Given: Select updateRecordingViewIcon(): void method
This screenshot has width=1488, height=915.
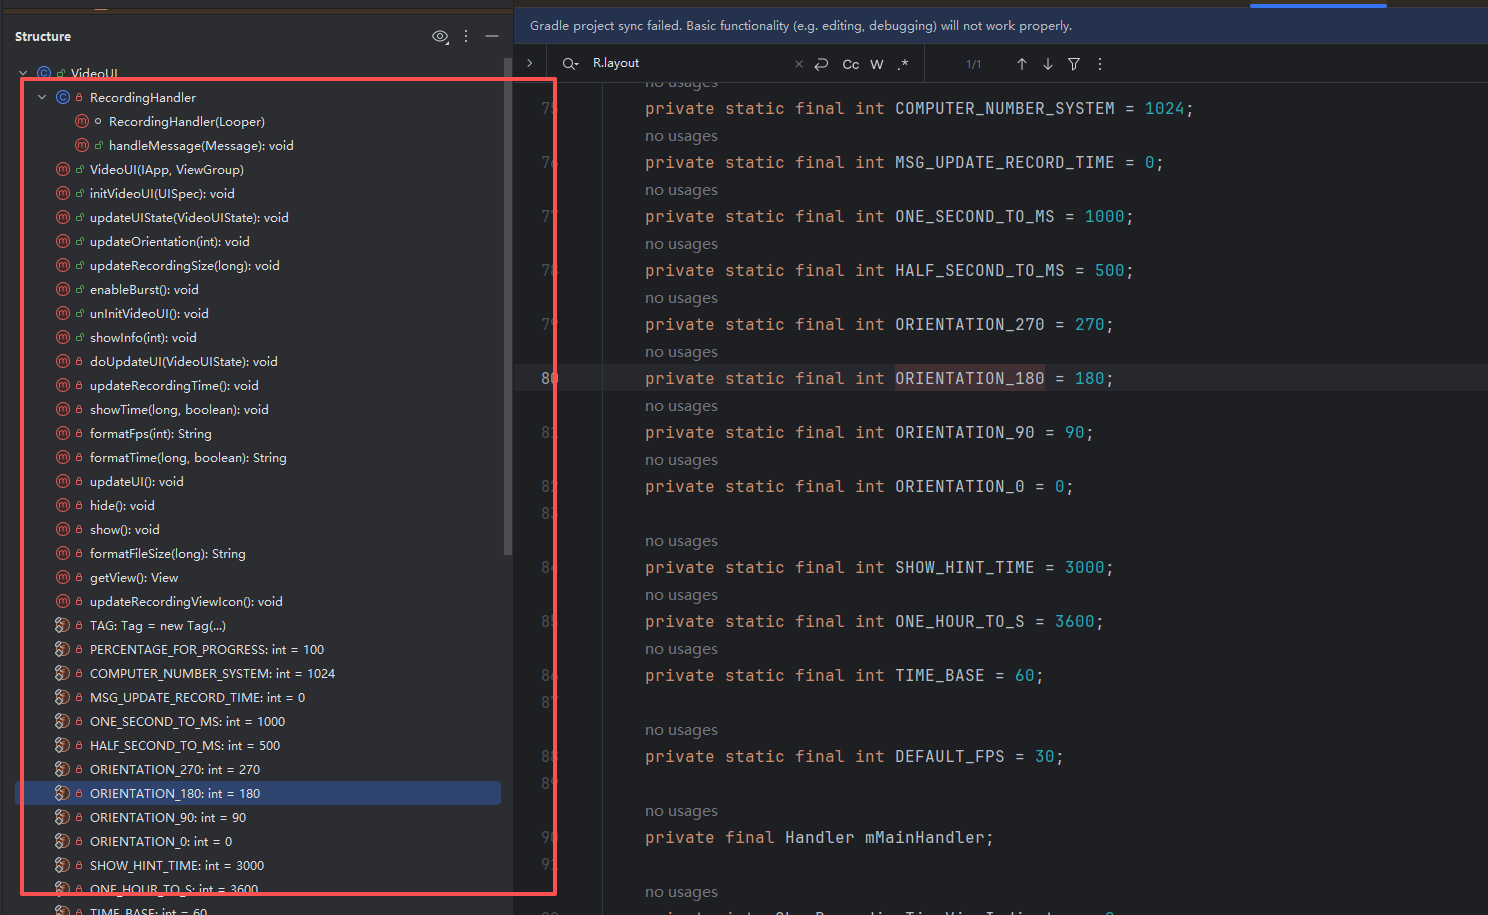Looking at the screenshot, I should [x=186, y=601].
